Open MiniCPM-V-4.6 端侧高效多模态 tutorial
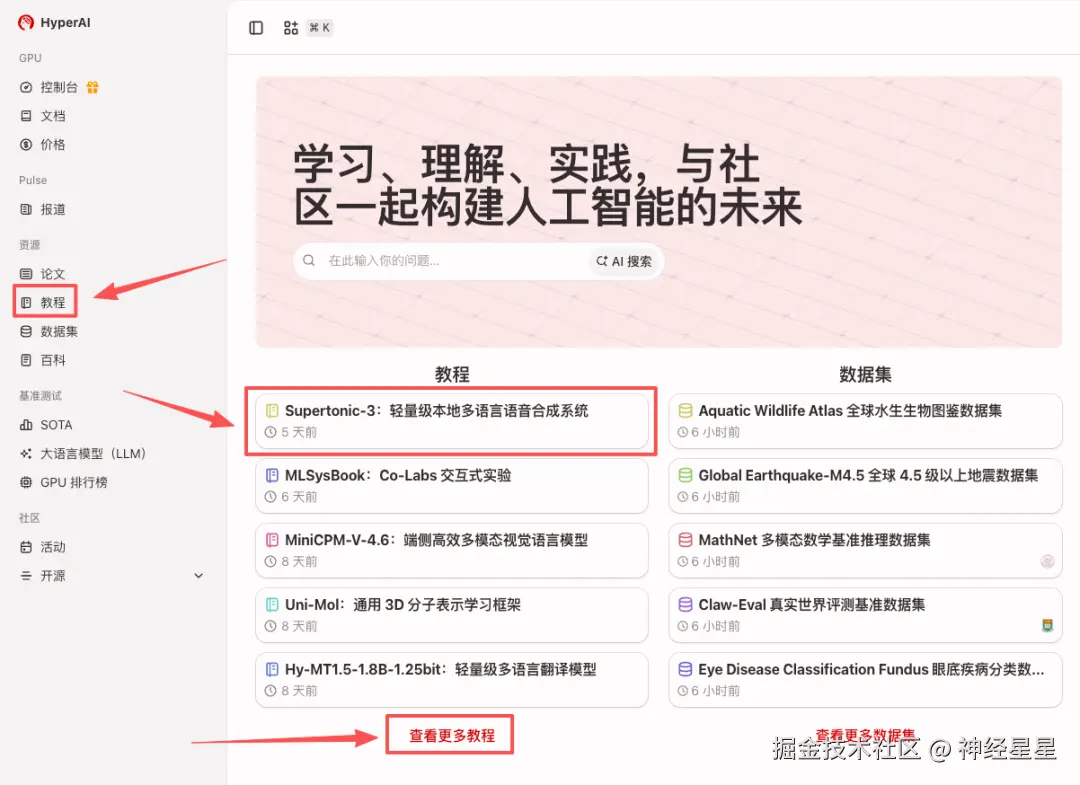The image size is (1080, 785). [x=452, y=550]
